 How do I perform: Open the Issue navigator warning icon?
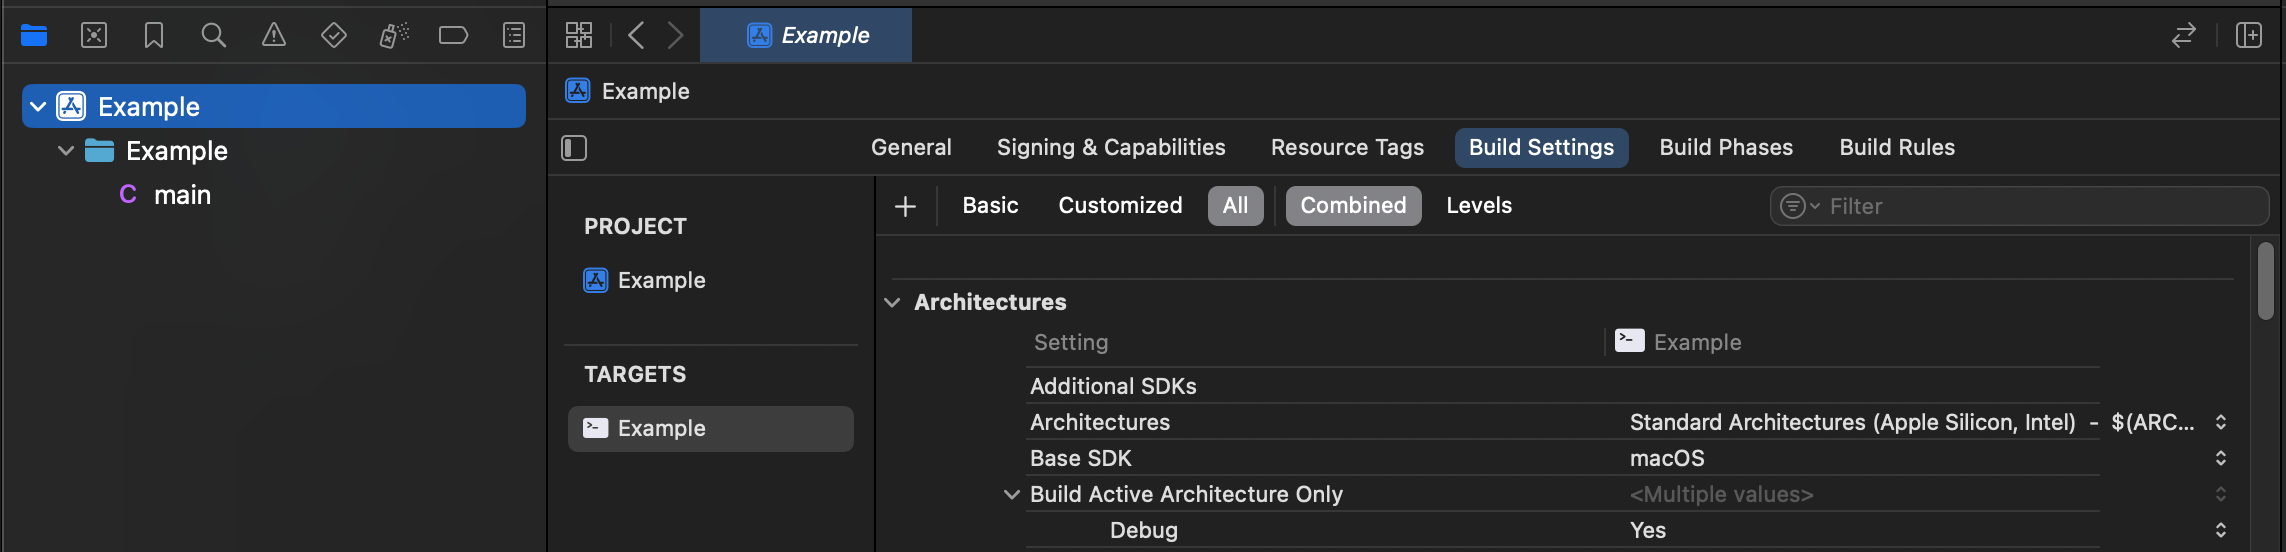click(x=274, y=36)
